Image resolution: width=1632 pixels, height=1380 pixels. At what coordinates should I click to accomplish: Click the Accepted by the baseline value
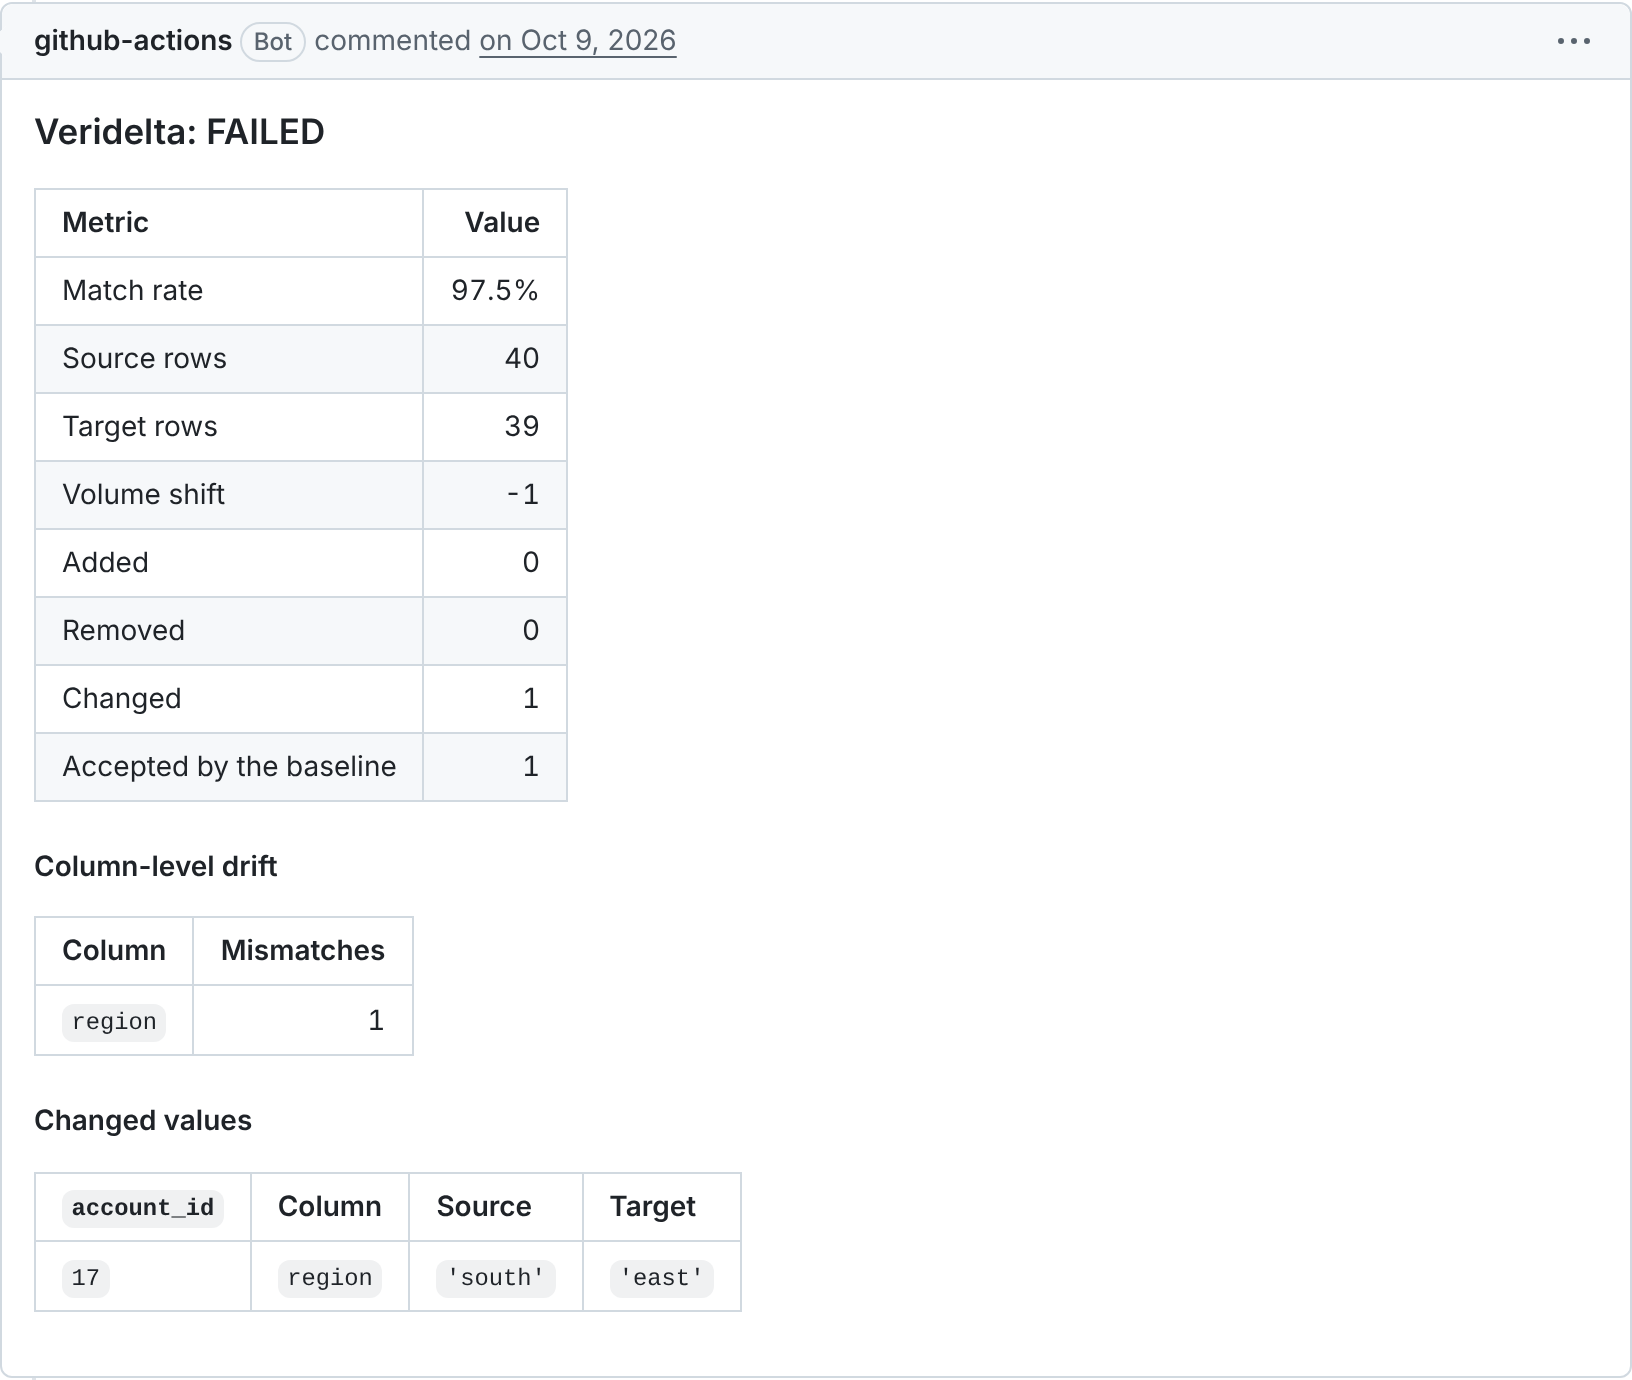(531, 766)
